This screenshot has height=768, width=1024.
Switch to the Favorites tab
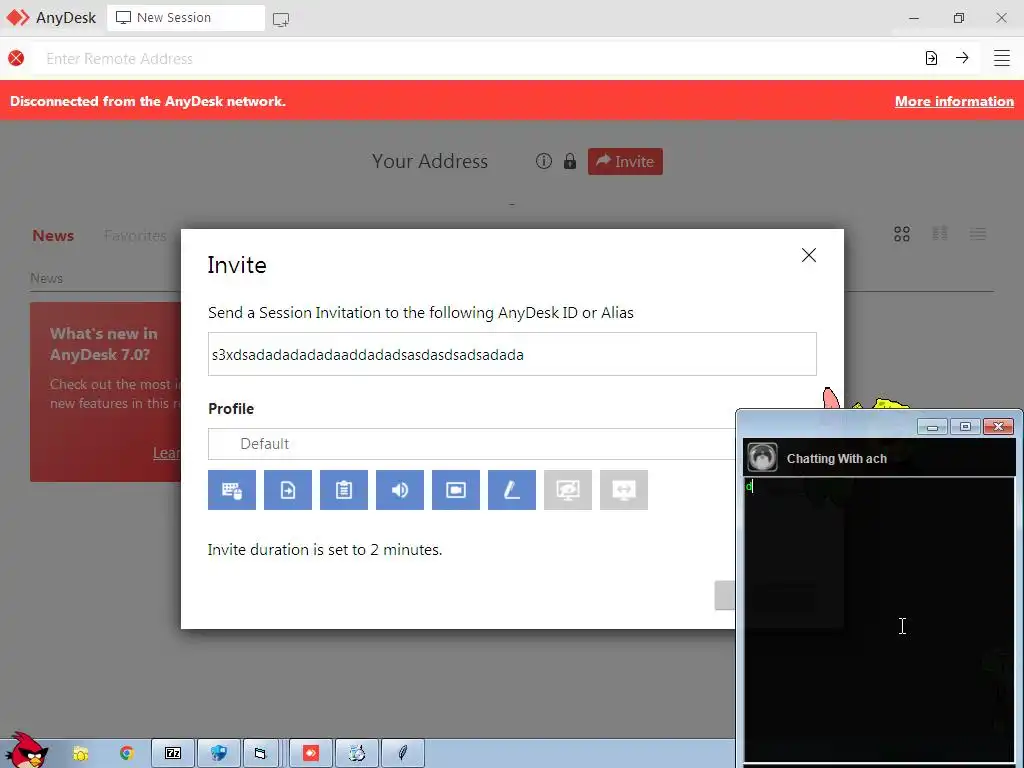tap(135, 236)
